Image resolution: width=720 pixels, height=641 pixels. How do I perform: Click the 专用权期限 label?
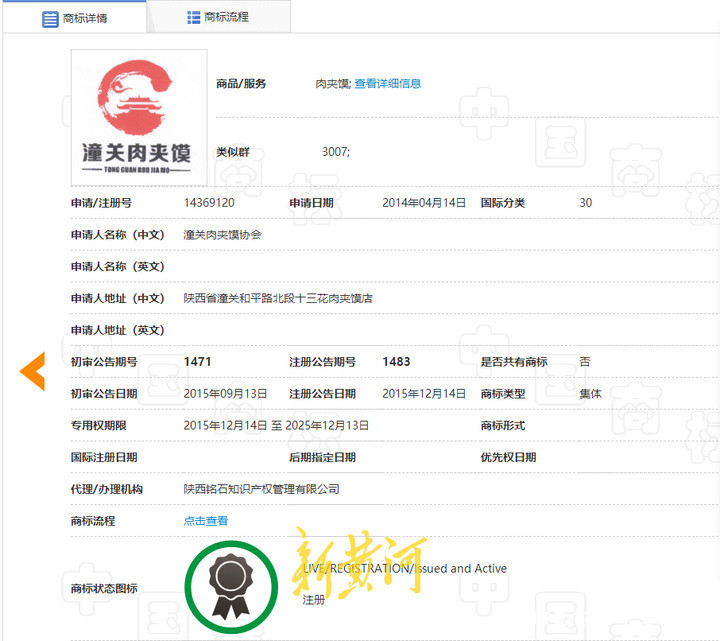click(x=98, y=426)
